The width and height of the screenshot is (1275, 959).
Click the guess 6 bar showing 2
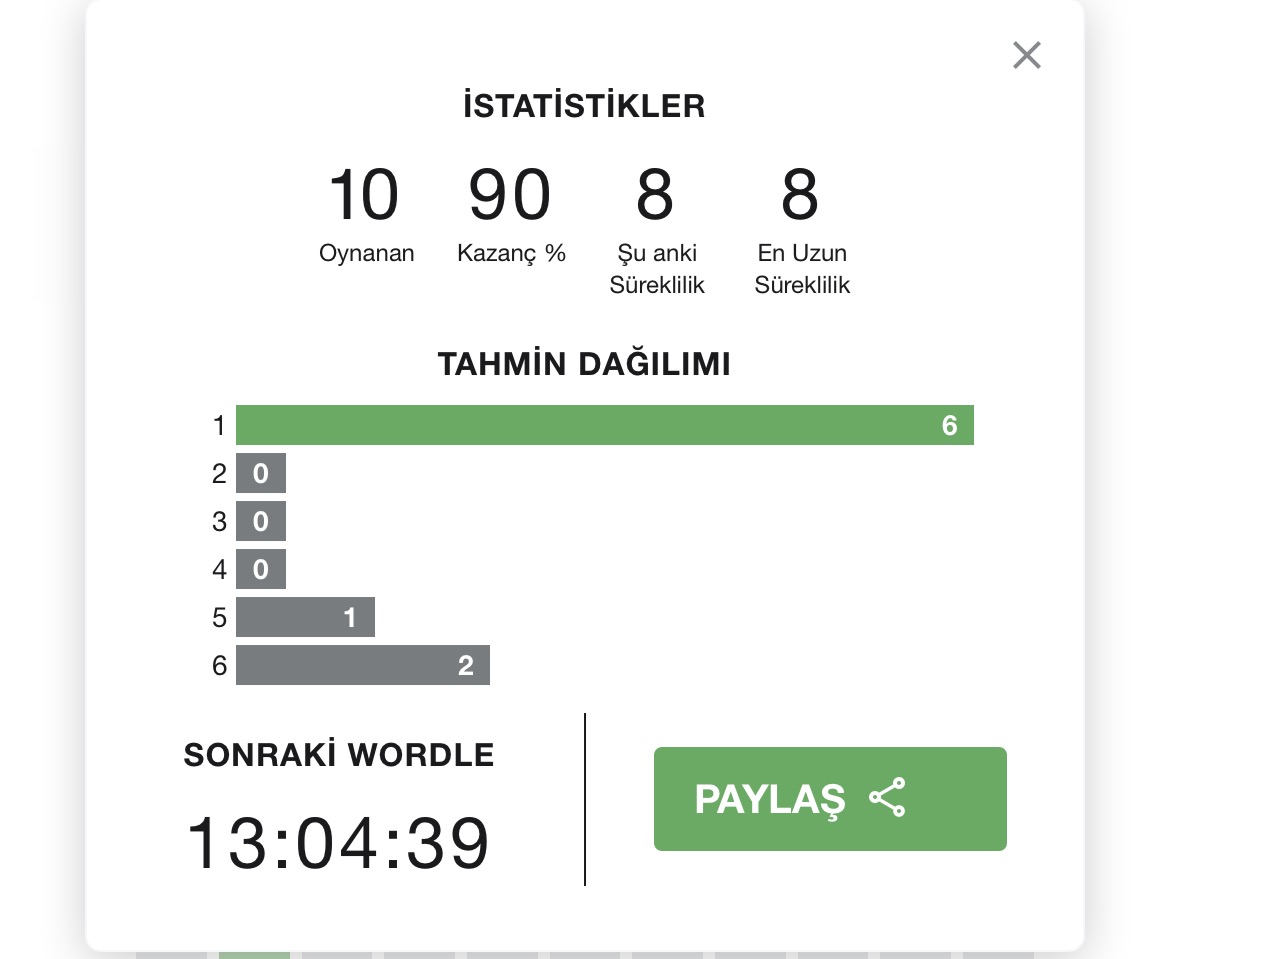click(362, 665)
